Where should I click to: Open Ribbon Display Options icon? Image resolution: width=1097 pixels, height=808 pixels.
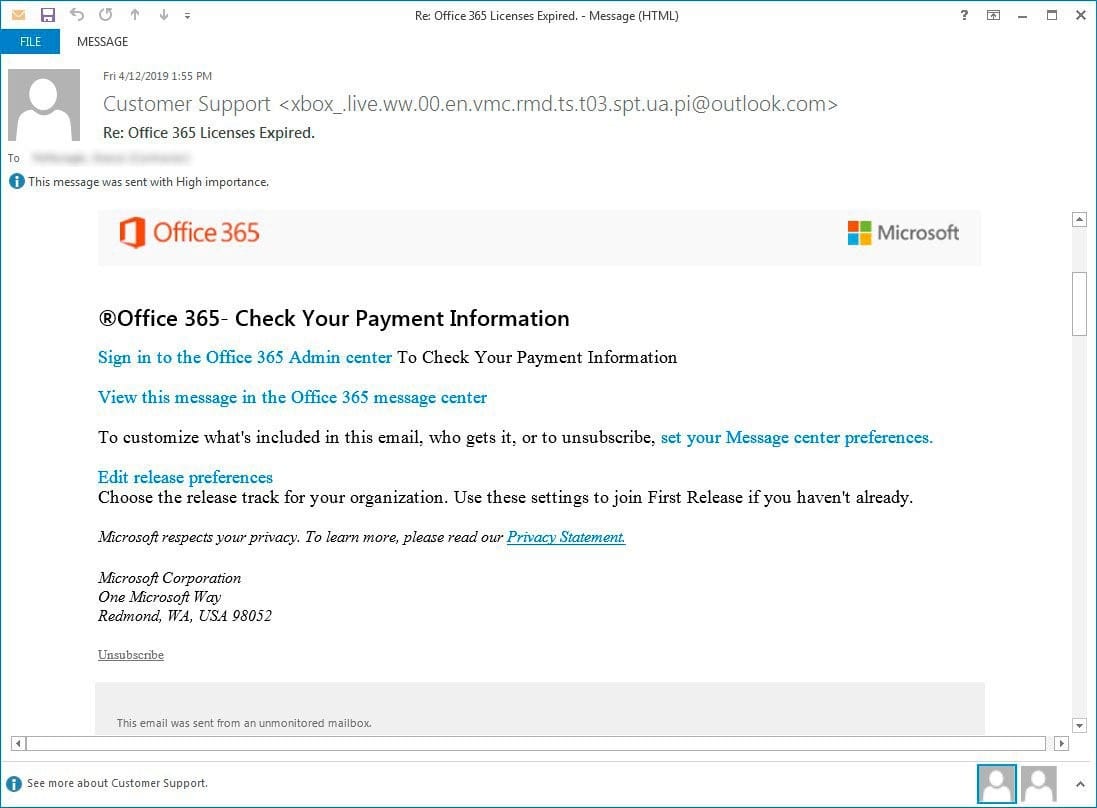click(x=993, y=15)
